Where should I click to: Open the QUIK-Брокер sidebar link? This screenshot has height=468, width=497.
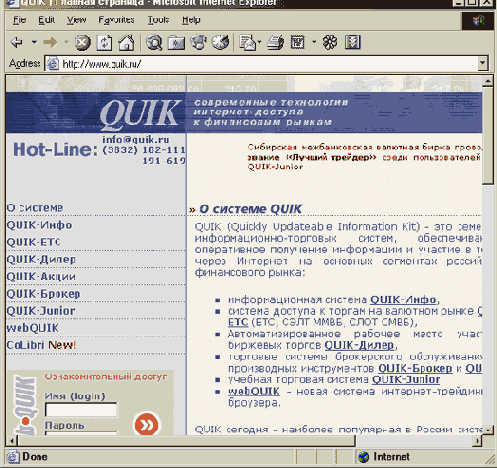click(43, 294)
